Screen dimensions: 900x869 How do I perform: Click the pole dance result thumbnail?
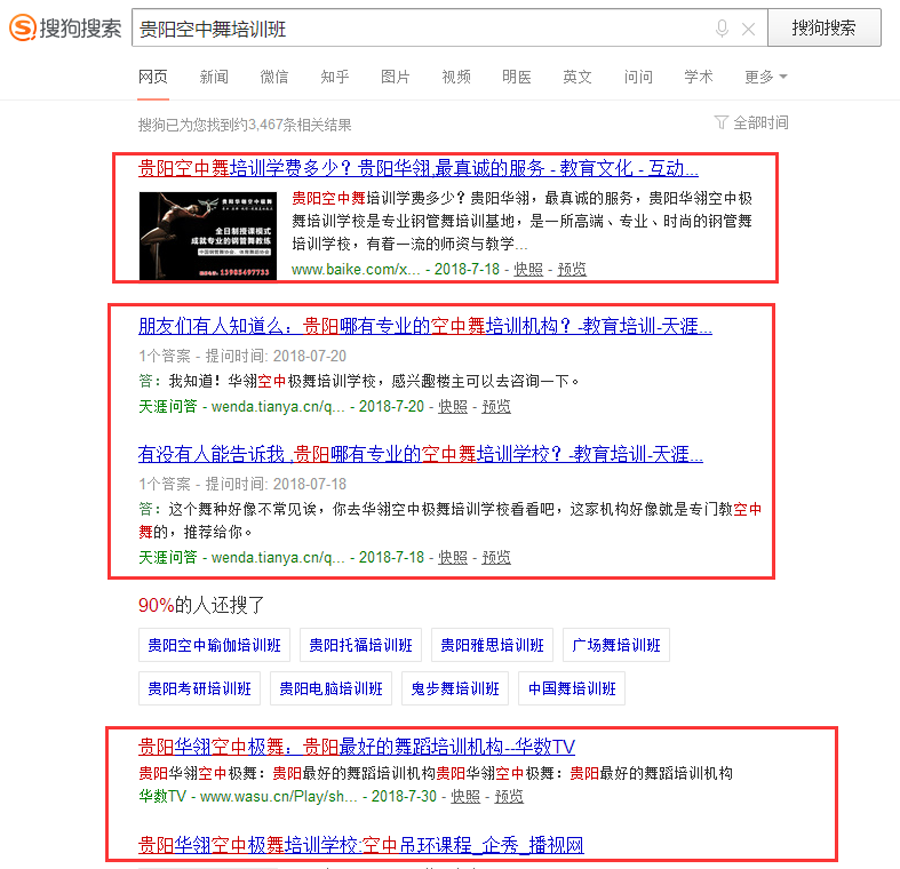[x=208, y=236]
